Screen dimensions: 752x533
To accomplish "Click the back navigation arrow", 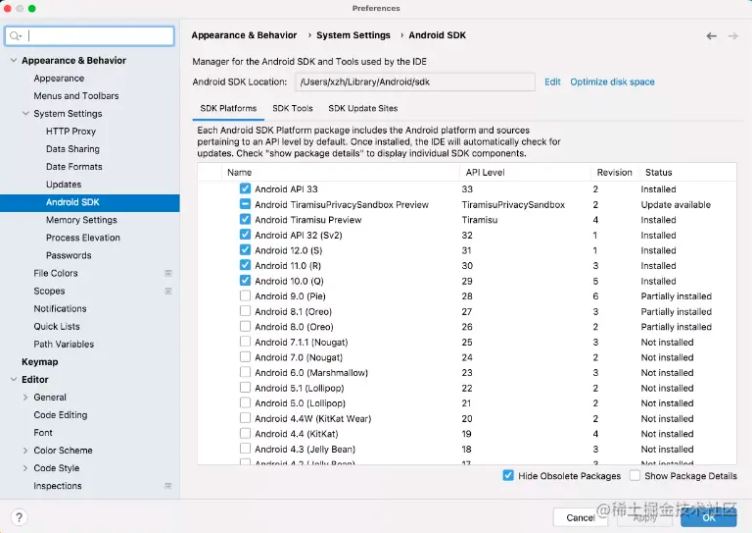I will tap(711, 36).
